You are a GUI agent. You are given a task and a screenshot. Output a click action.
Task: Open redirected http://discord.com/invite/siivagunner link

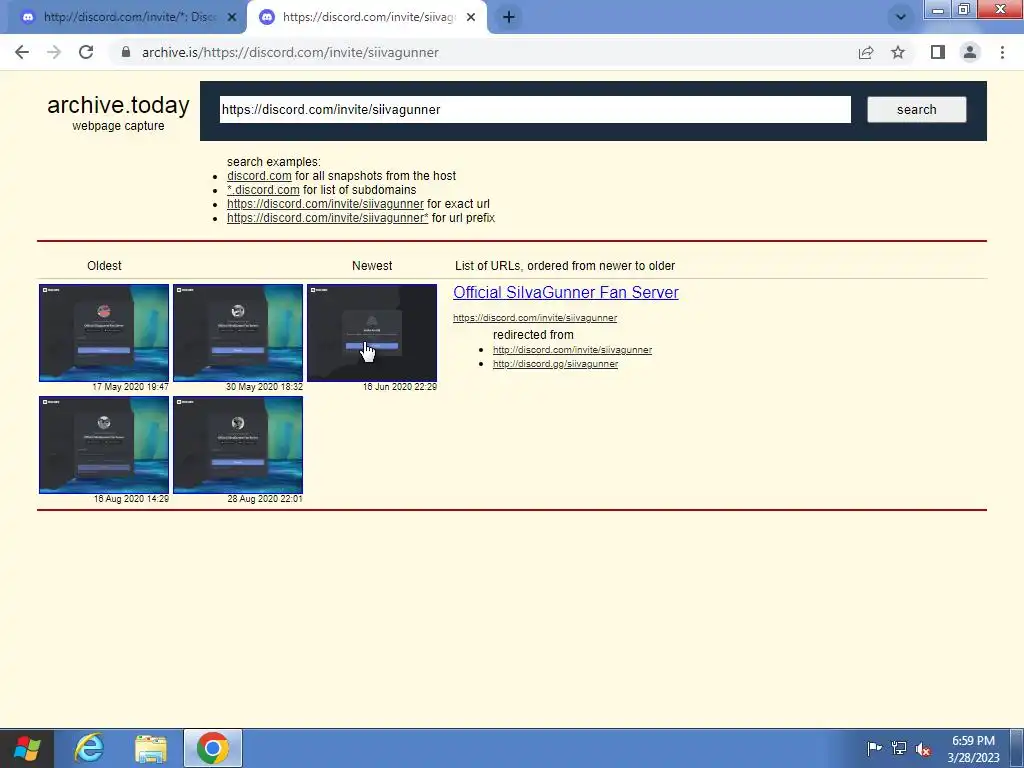click(x=572, y=350)
